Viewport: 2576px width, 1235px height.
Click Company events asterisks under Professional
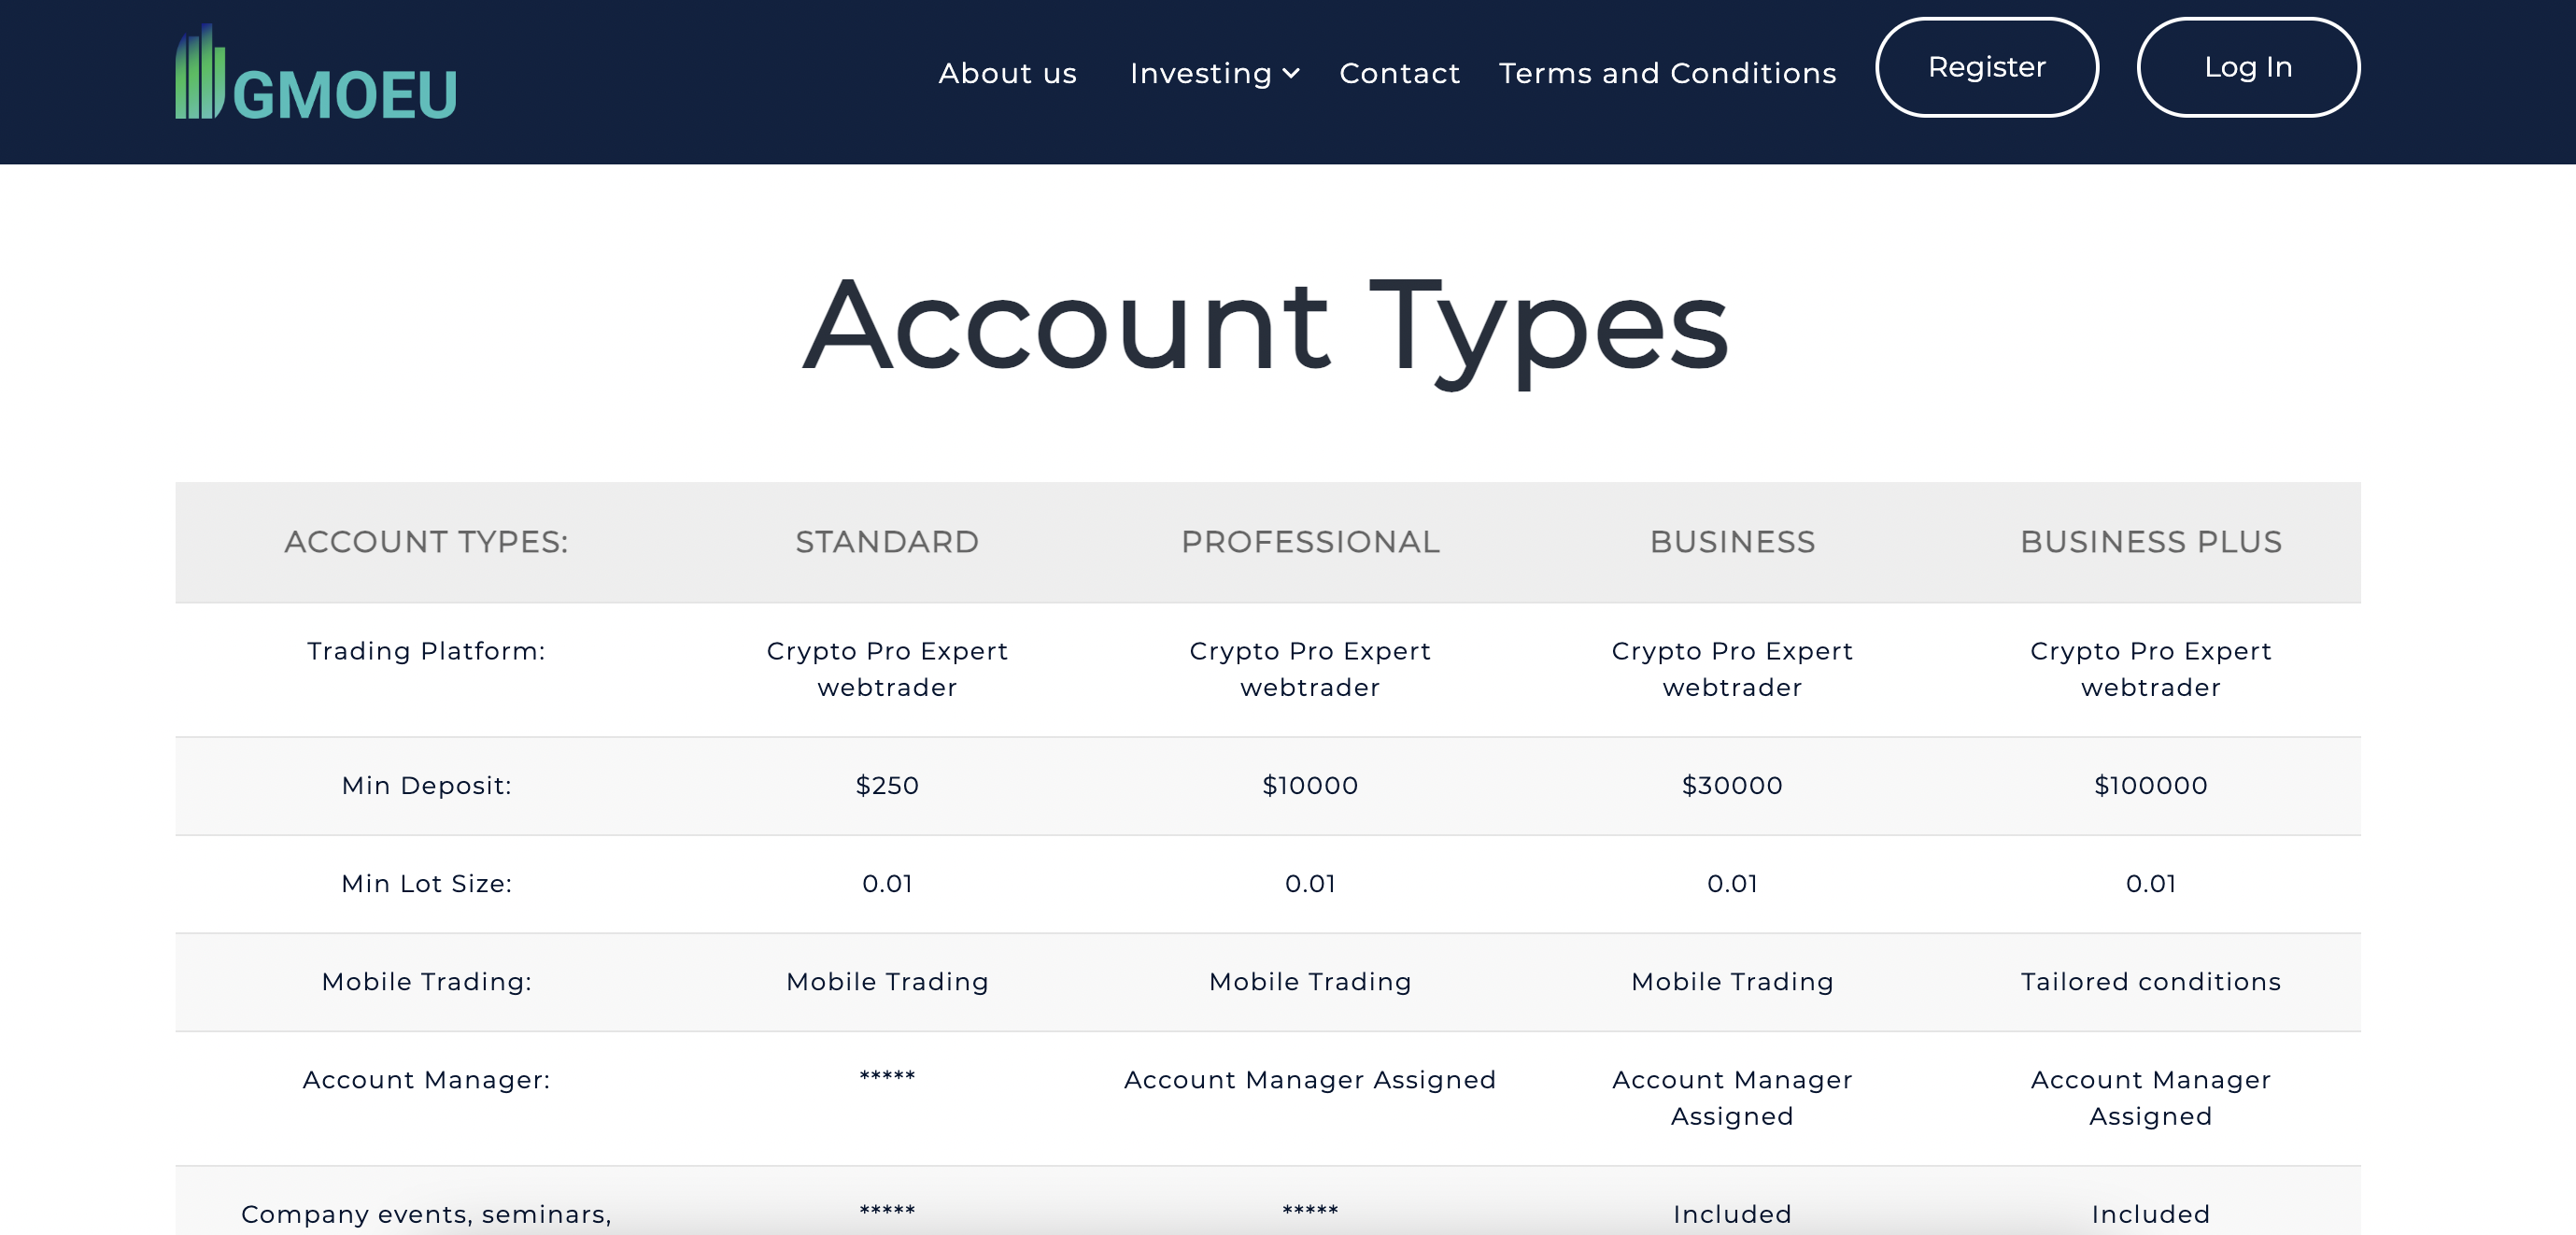tap(1310, 1210)
